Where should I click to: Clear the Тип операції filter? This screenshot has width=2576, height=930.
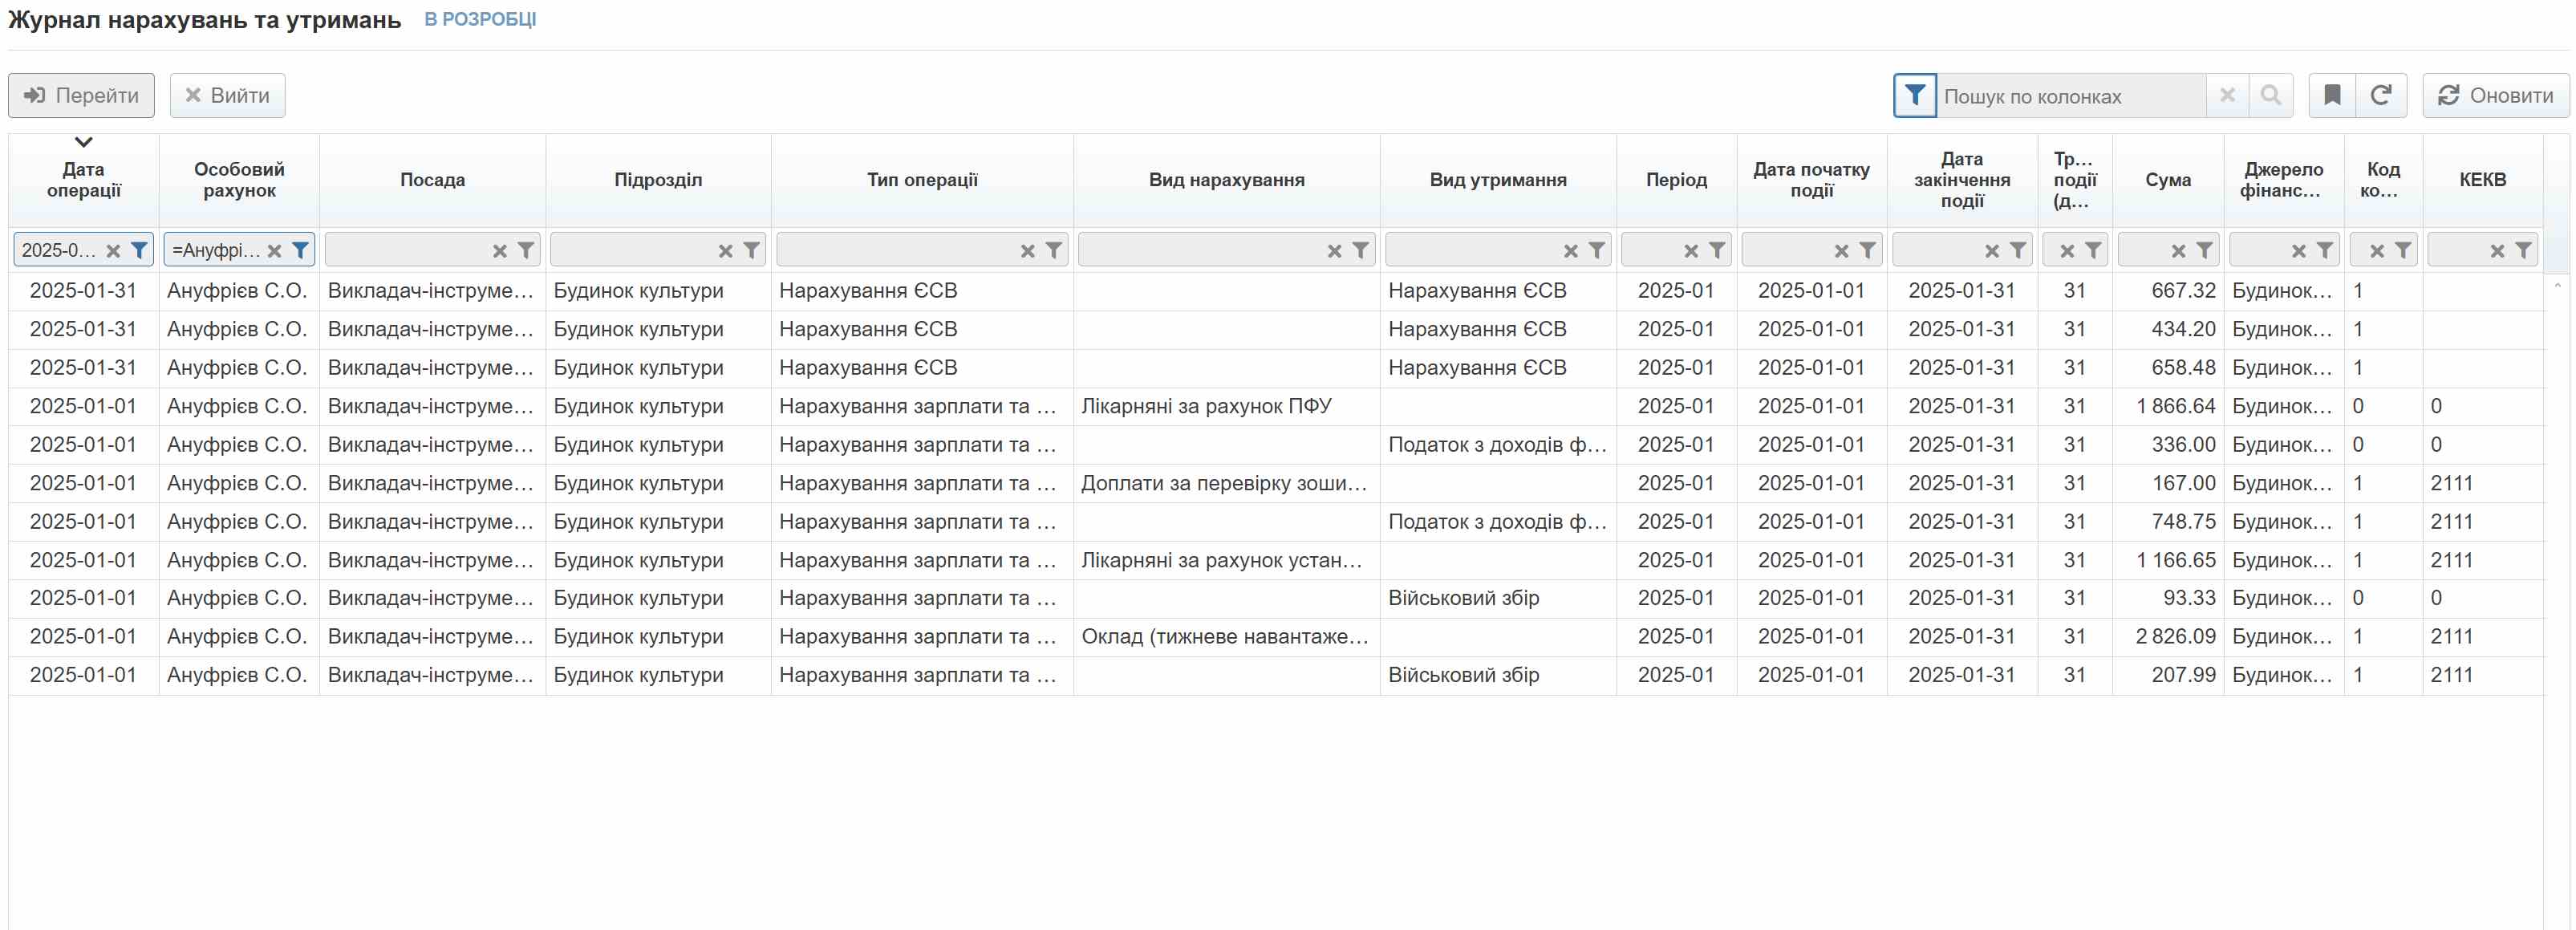pyautogui.click(x=1028, y=251)
